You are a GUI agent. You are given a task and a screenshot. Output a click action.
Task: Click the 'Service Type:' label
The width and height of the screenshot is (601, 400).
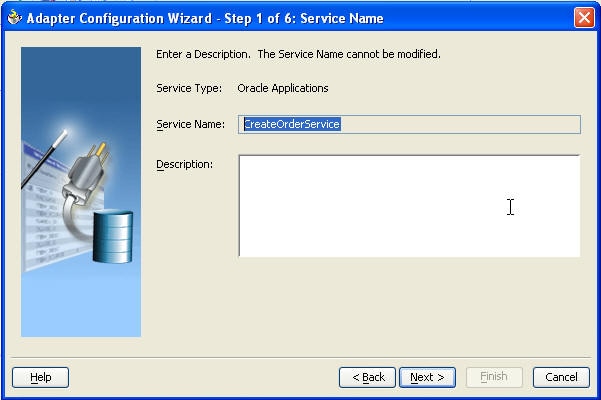click(189, 88)
